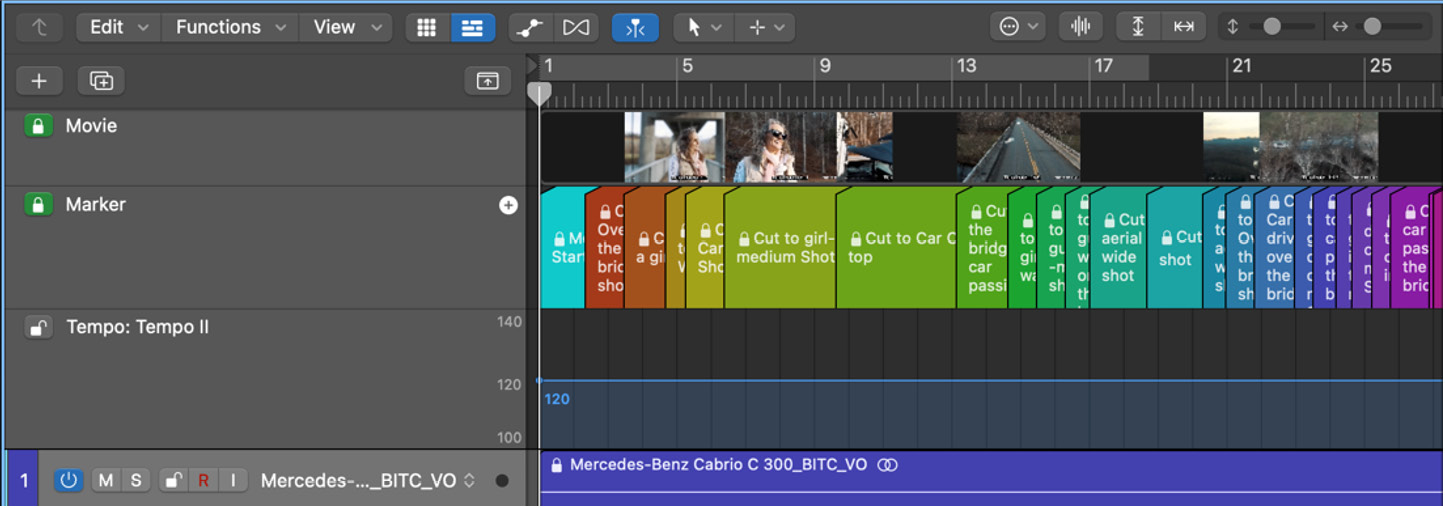Click the aerial road movie thumbnail
Image resolution: width=1445 pixels, height=508 pixels.
pos(1019,147)
